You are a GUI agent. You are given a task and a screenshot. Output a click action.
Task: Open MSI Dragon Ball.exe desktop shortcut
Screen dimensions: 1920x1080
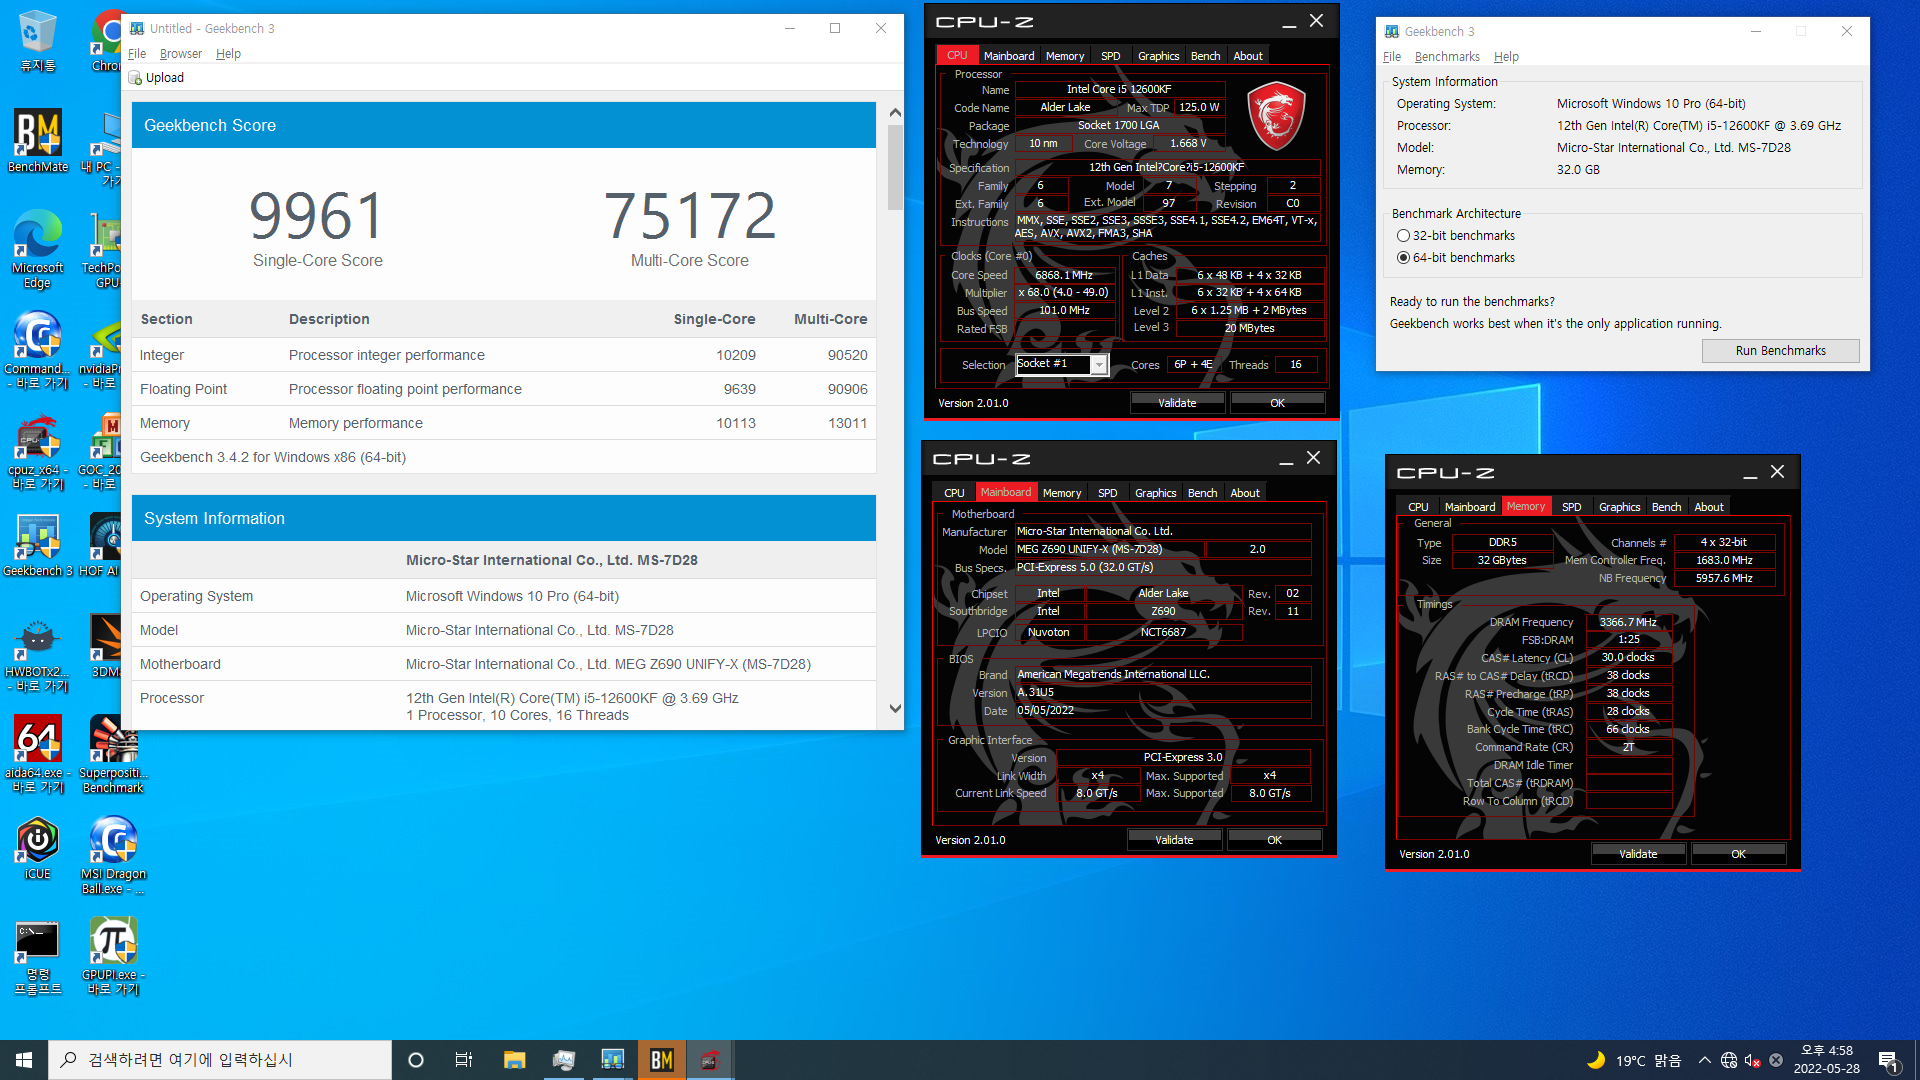tap(113, 856)
